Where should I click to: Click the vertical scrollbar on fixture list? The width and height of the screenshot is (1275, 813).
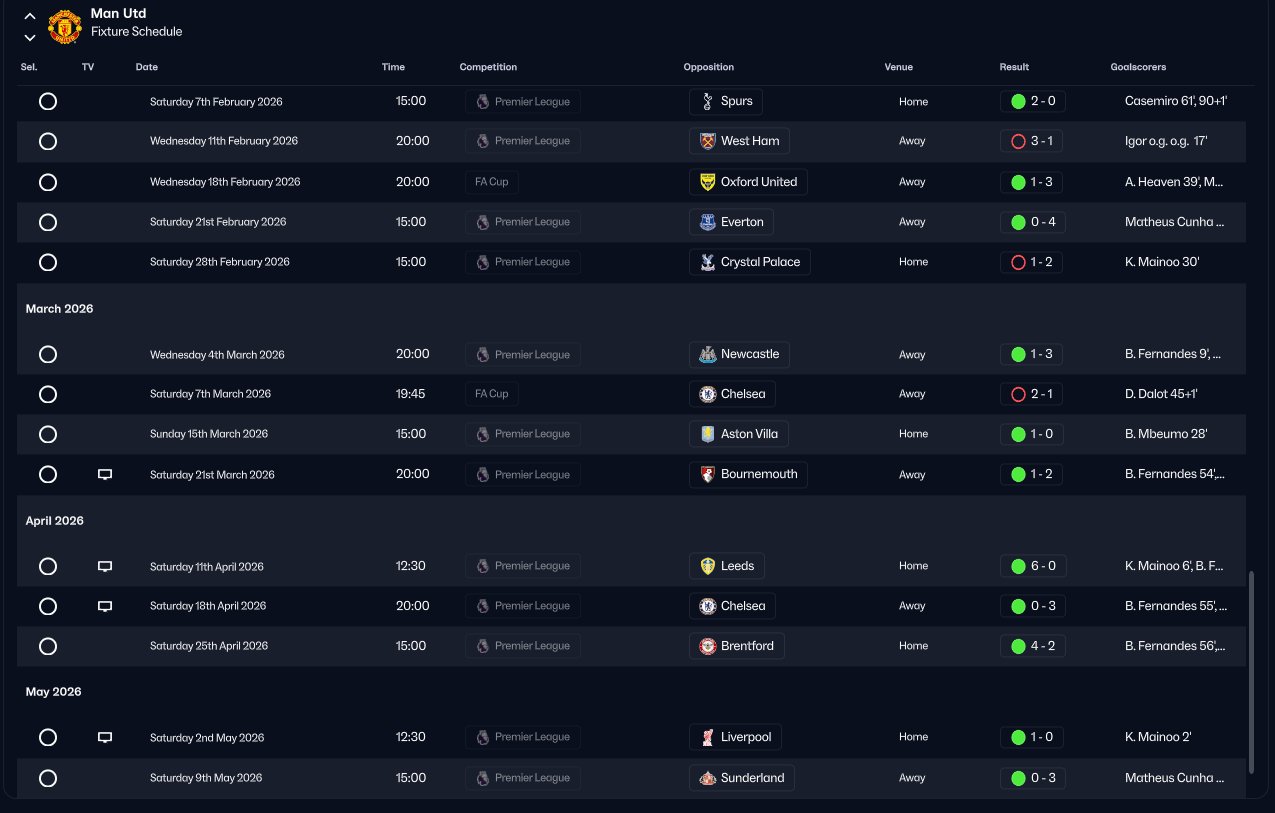click(x=1251, y=672)
